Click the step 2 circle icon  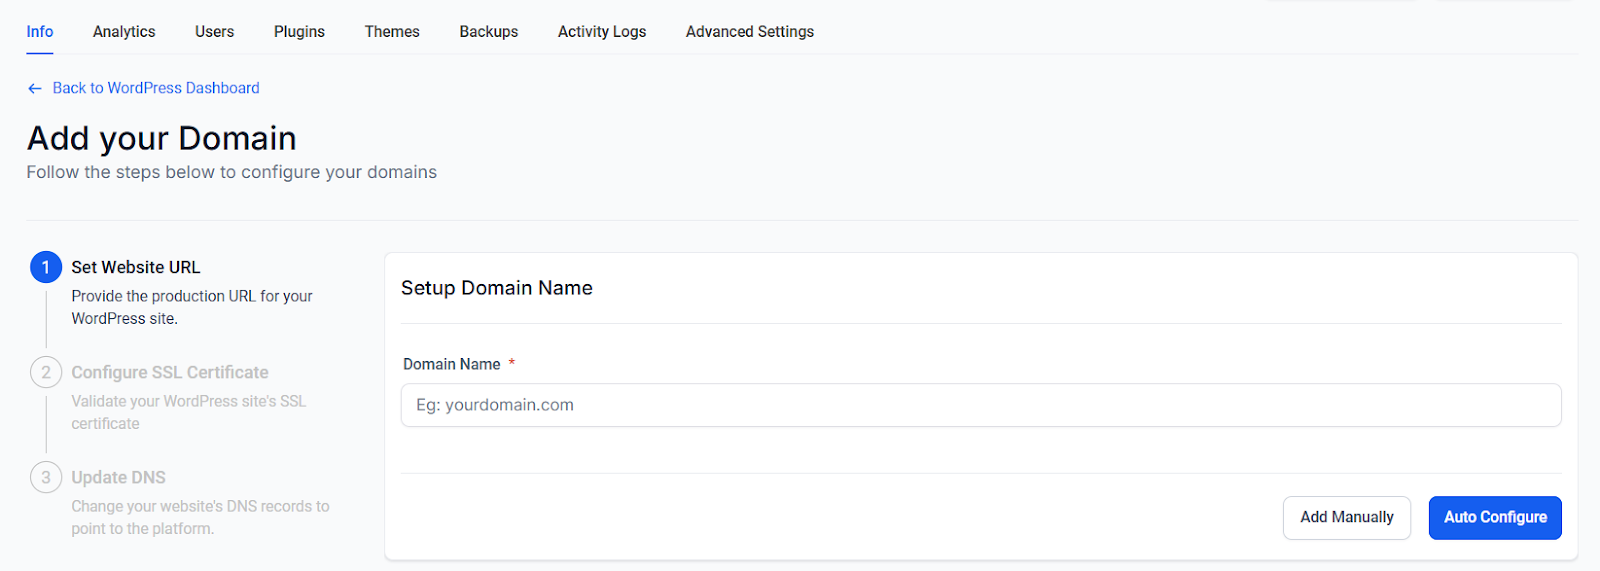(x=46, y=372)
